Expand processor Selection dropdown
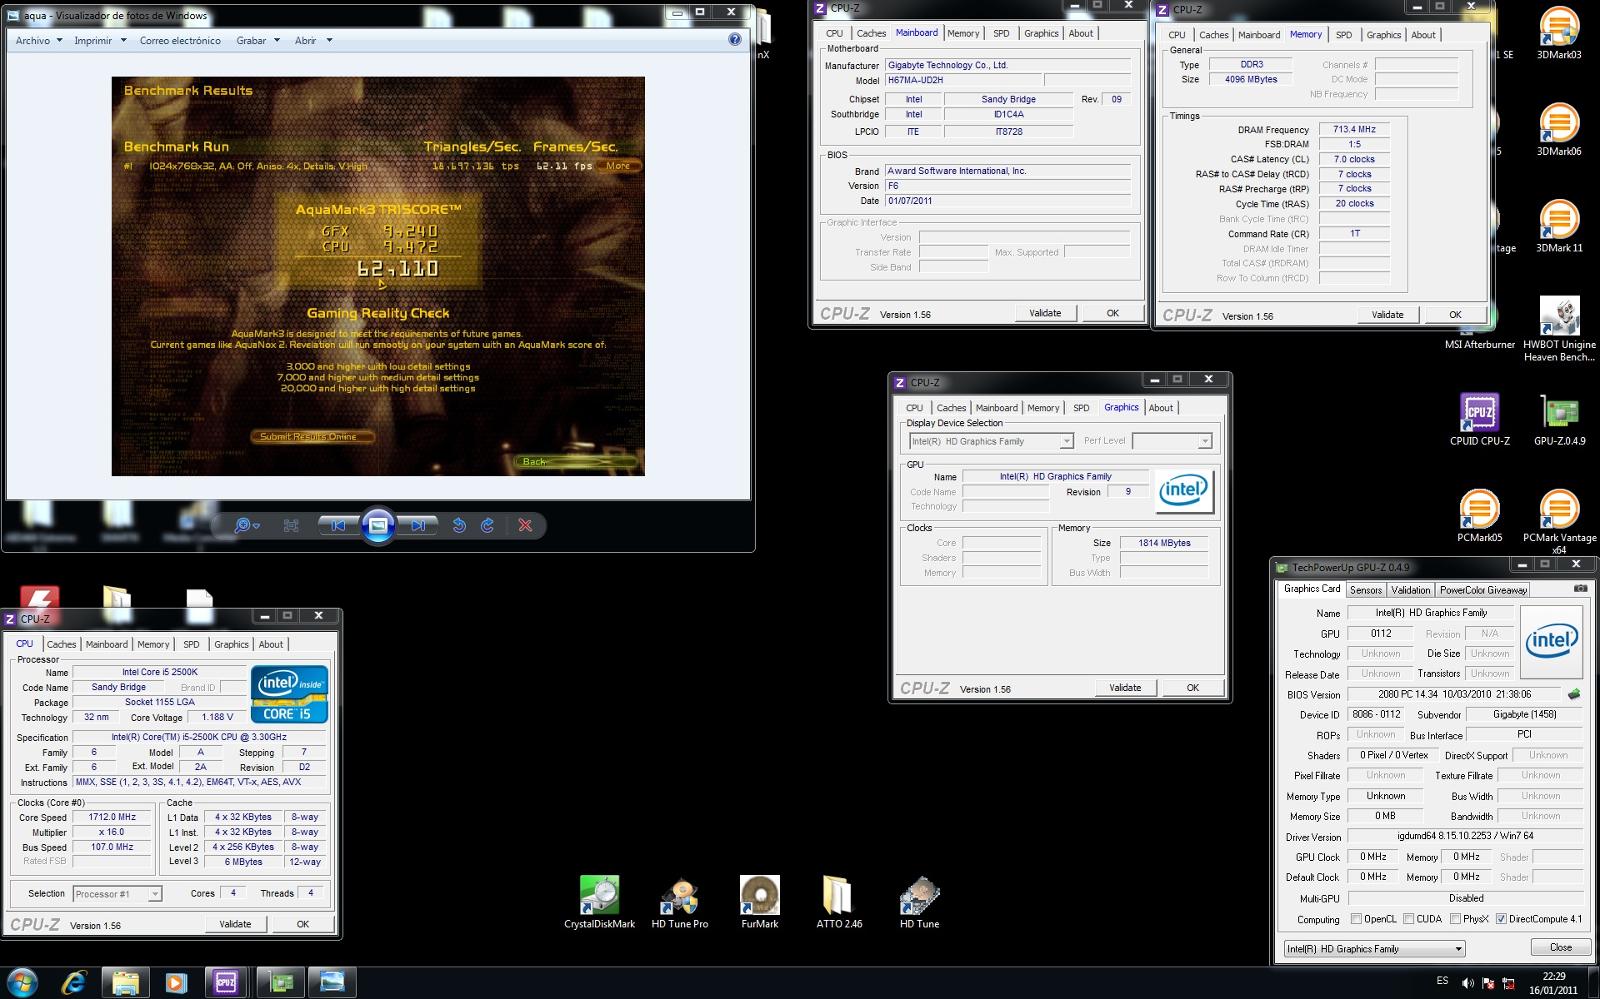The height and width of the screenshot is (999, 1600). point(155,894)
